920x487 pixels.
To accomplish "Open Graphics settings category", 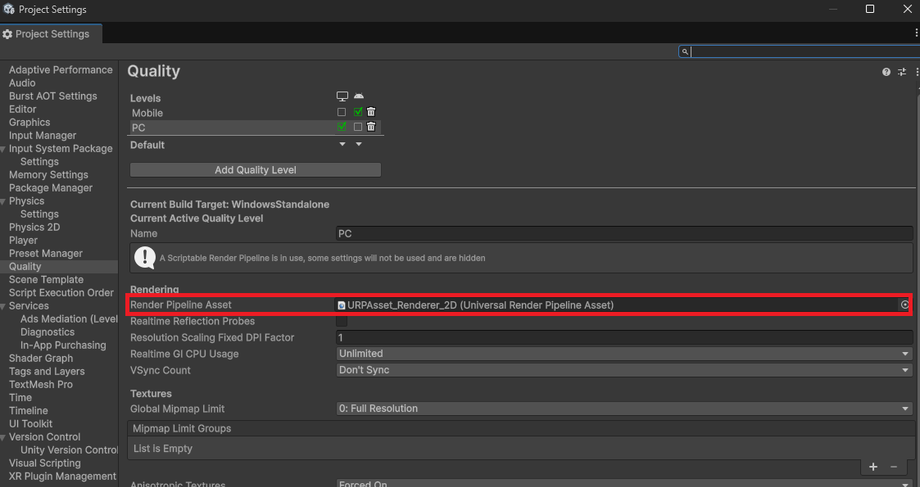I will pyautogui.click(x=29, y=122).
